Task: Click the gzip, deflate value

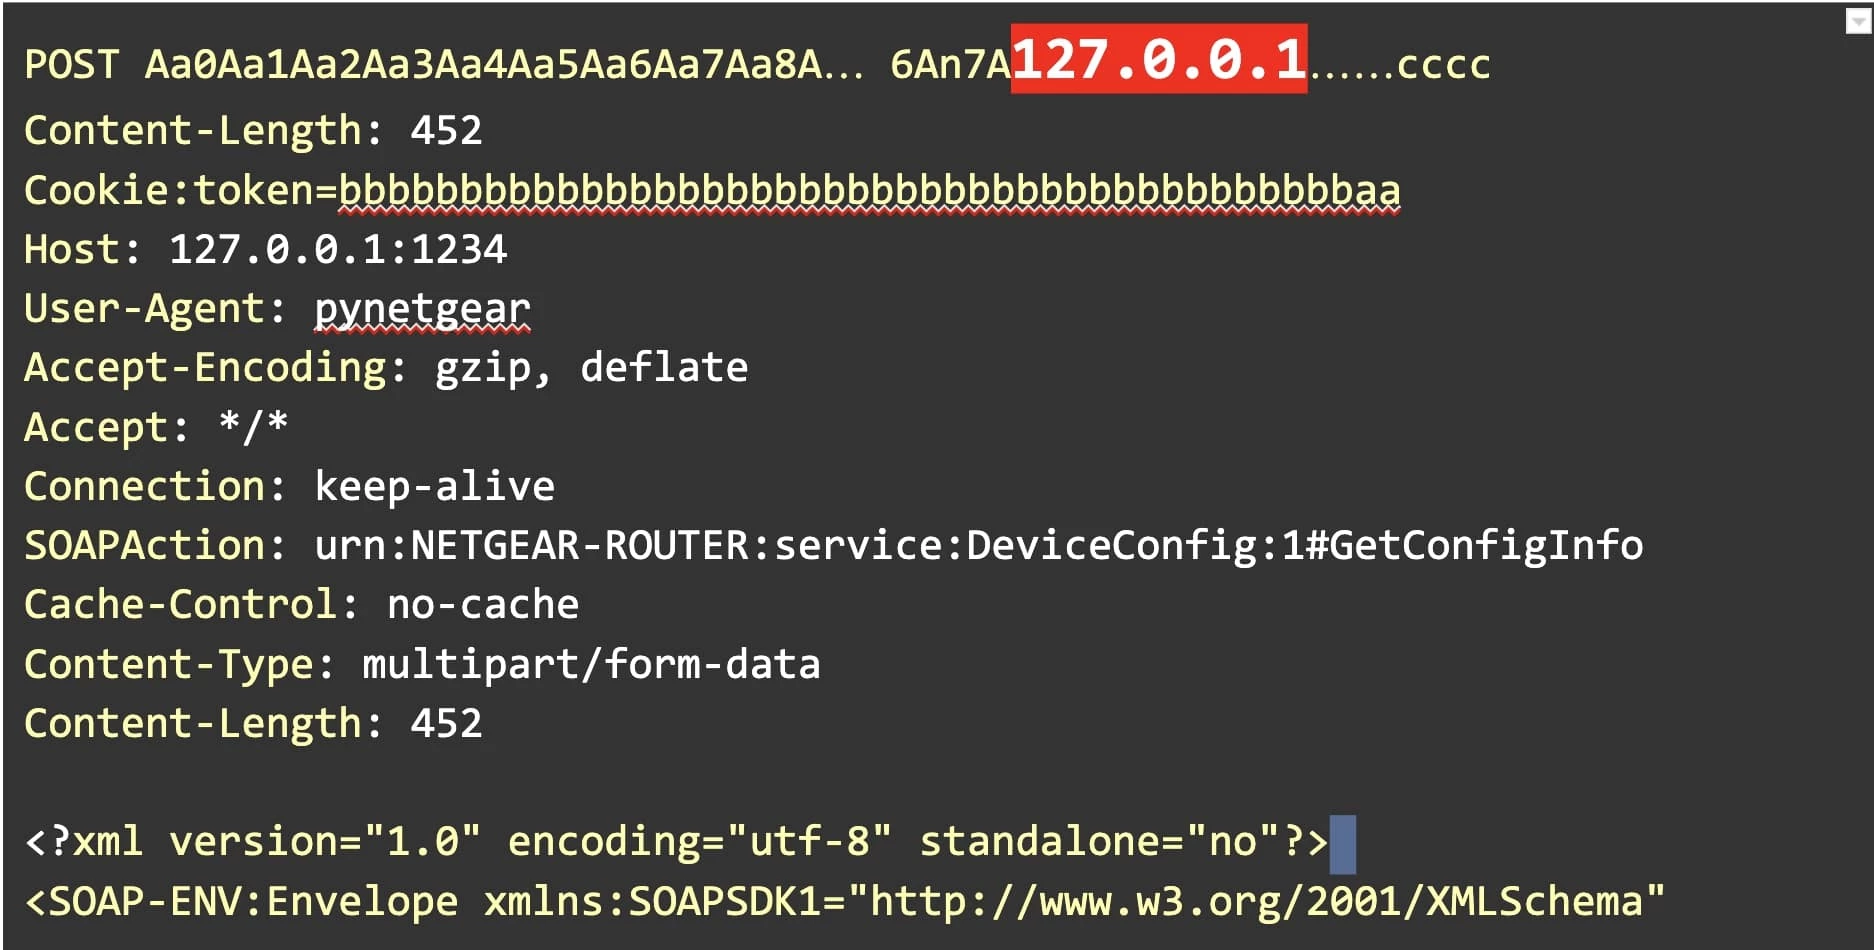Action: coord(591,368)
